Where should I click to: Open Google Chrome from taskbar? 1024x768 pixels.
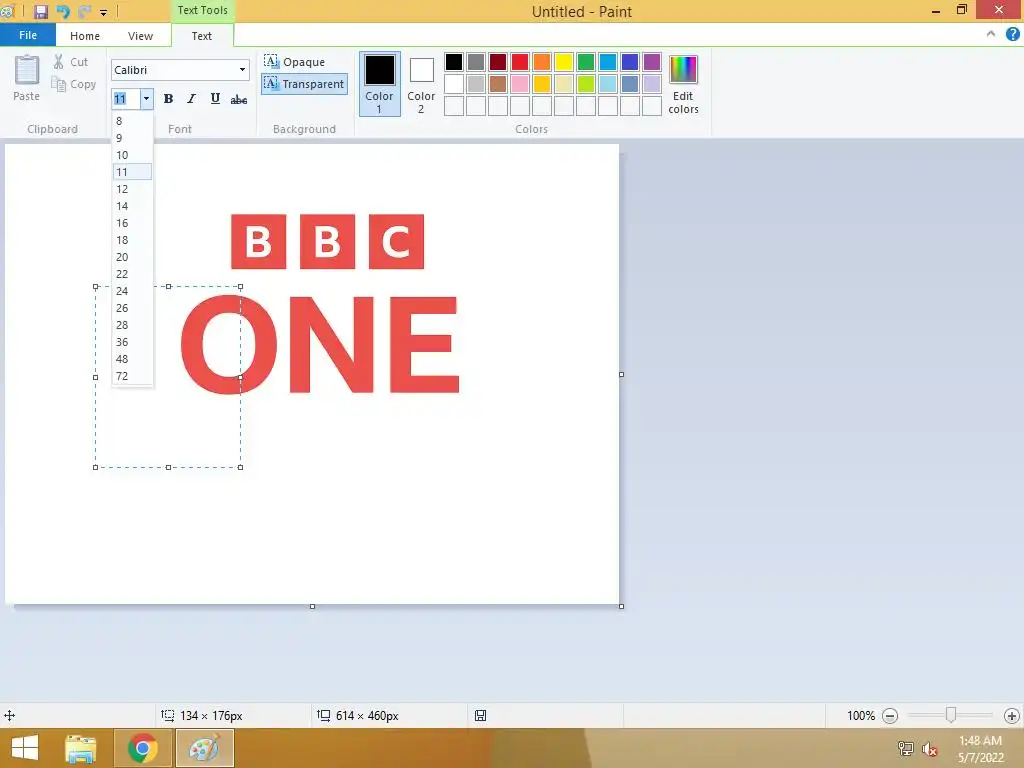(142, 748)
